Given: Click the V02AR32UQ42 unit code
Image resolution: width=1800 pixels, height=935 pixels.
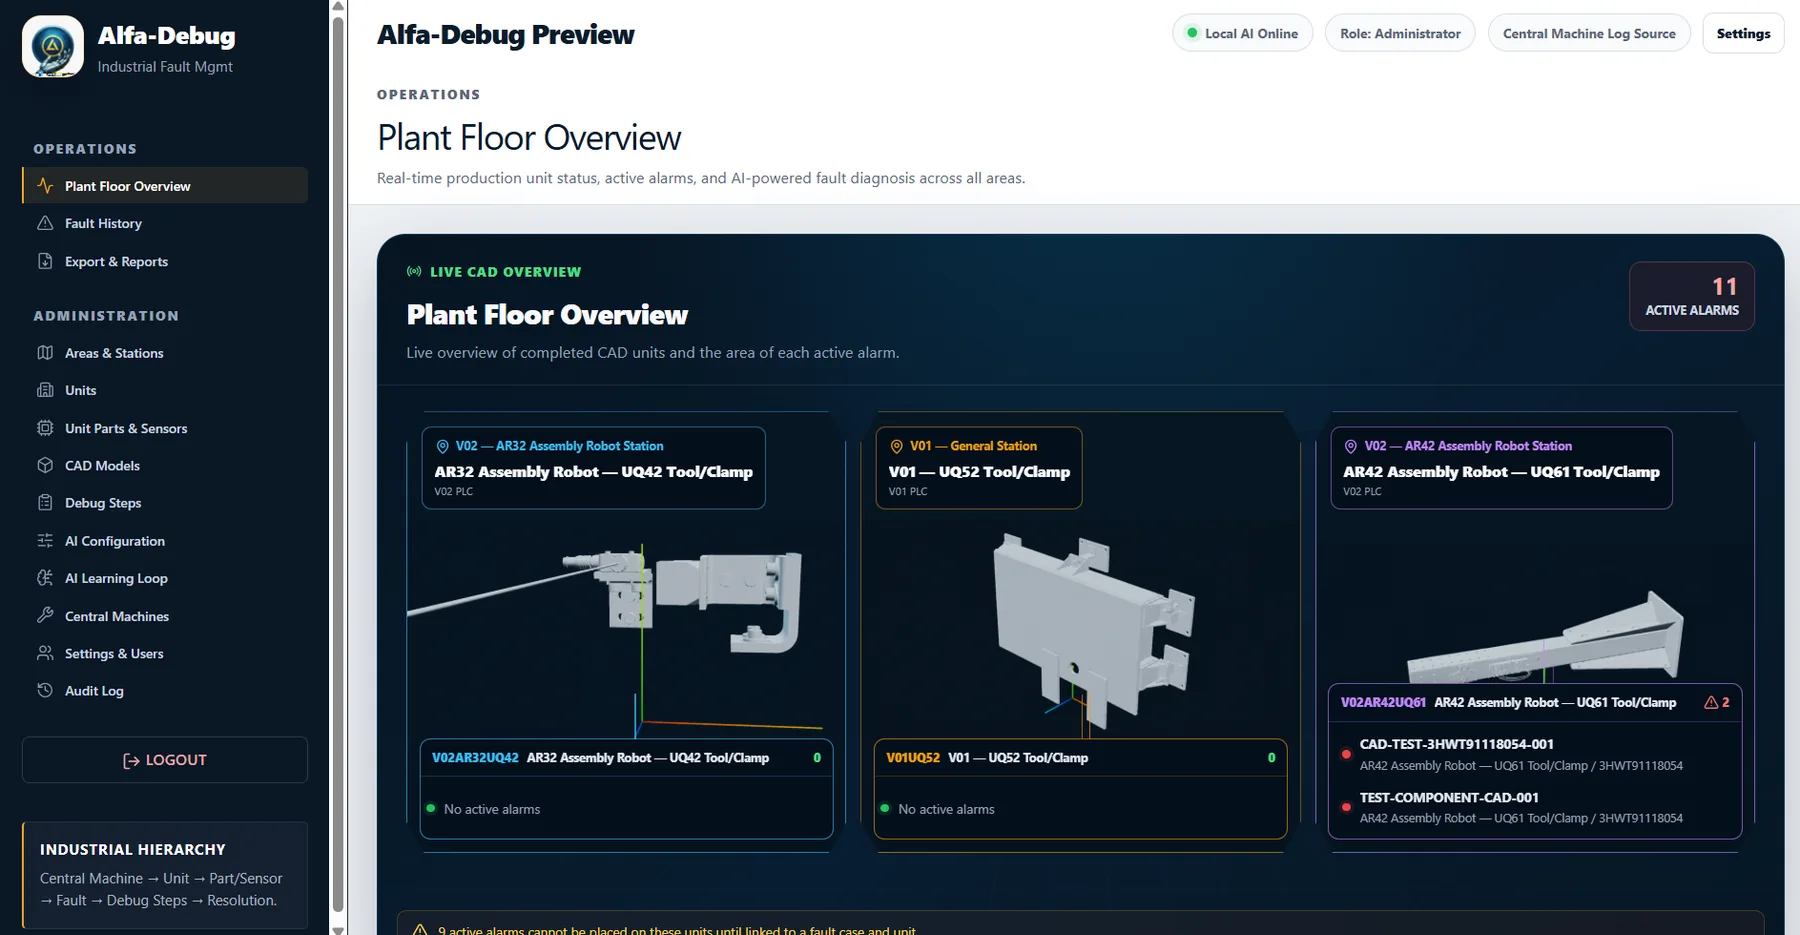Looking at the screenshot, I should point(475,758).
